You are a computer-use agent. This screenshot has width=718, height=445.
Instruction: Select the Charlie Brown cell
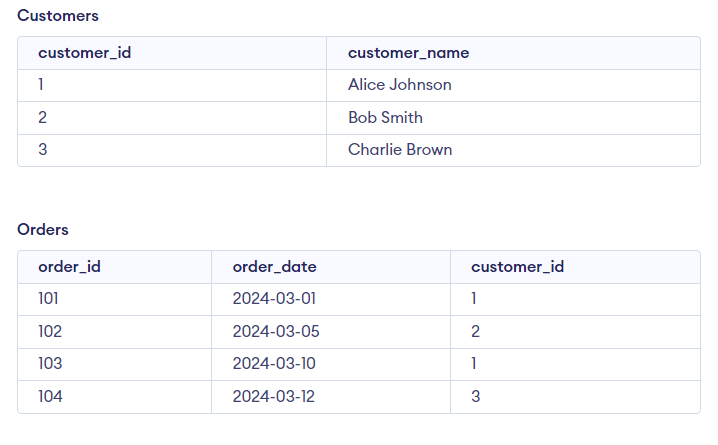tap(400, 150)
